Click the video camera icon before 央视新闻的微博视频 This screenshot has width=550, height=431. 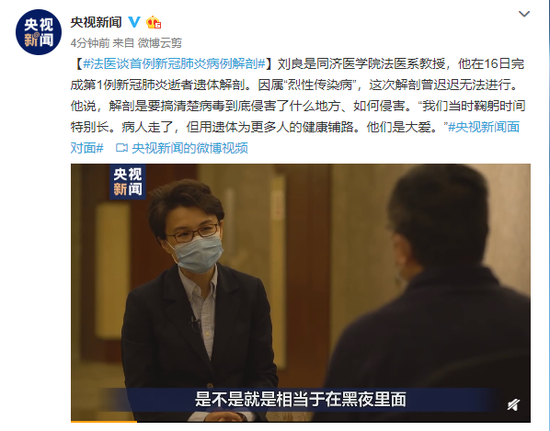(121, 148)
